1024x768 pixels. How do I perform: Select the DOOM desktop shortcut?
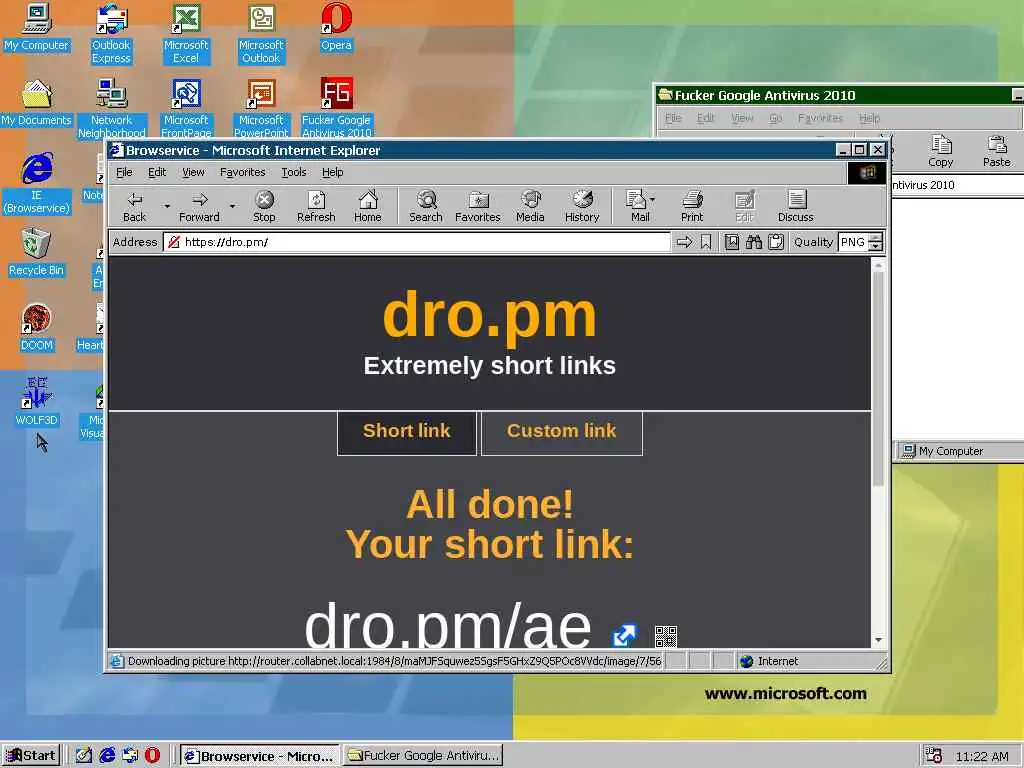pos(37,327)
